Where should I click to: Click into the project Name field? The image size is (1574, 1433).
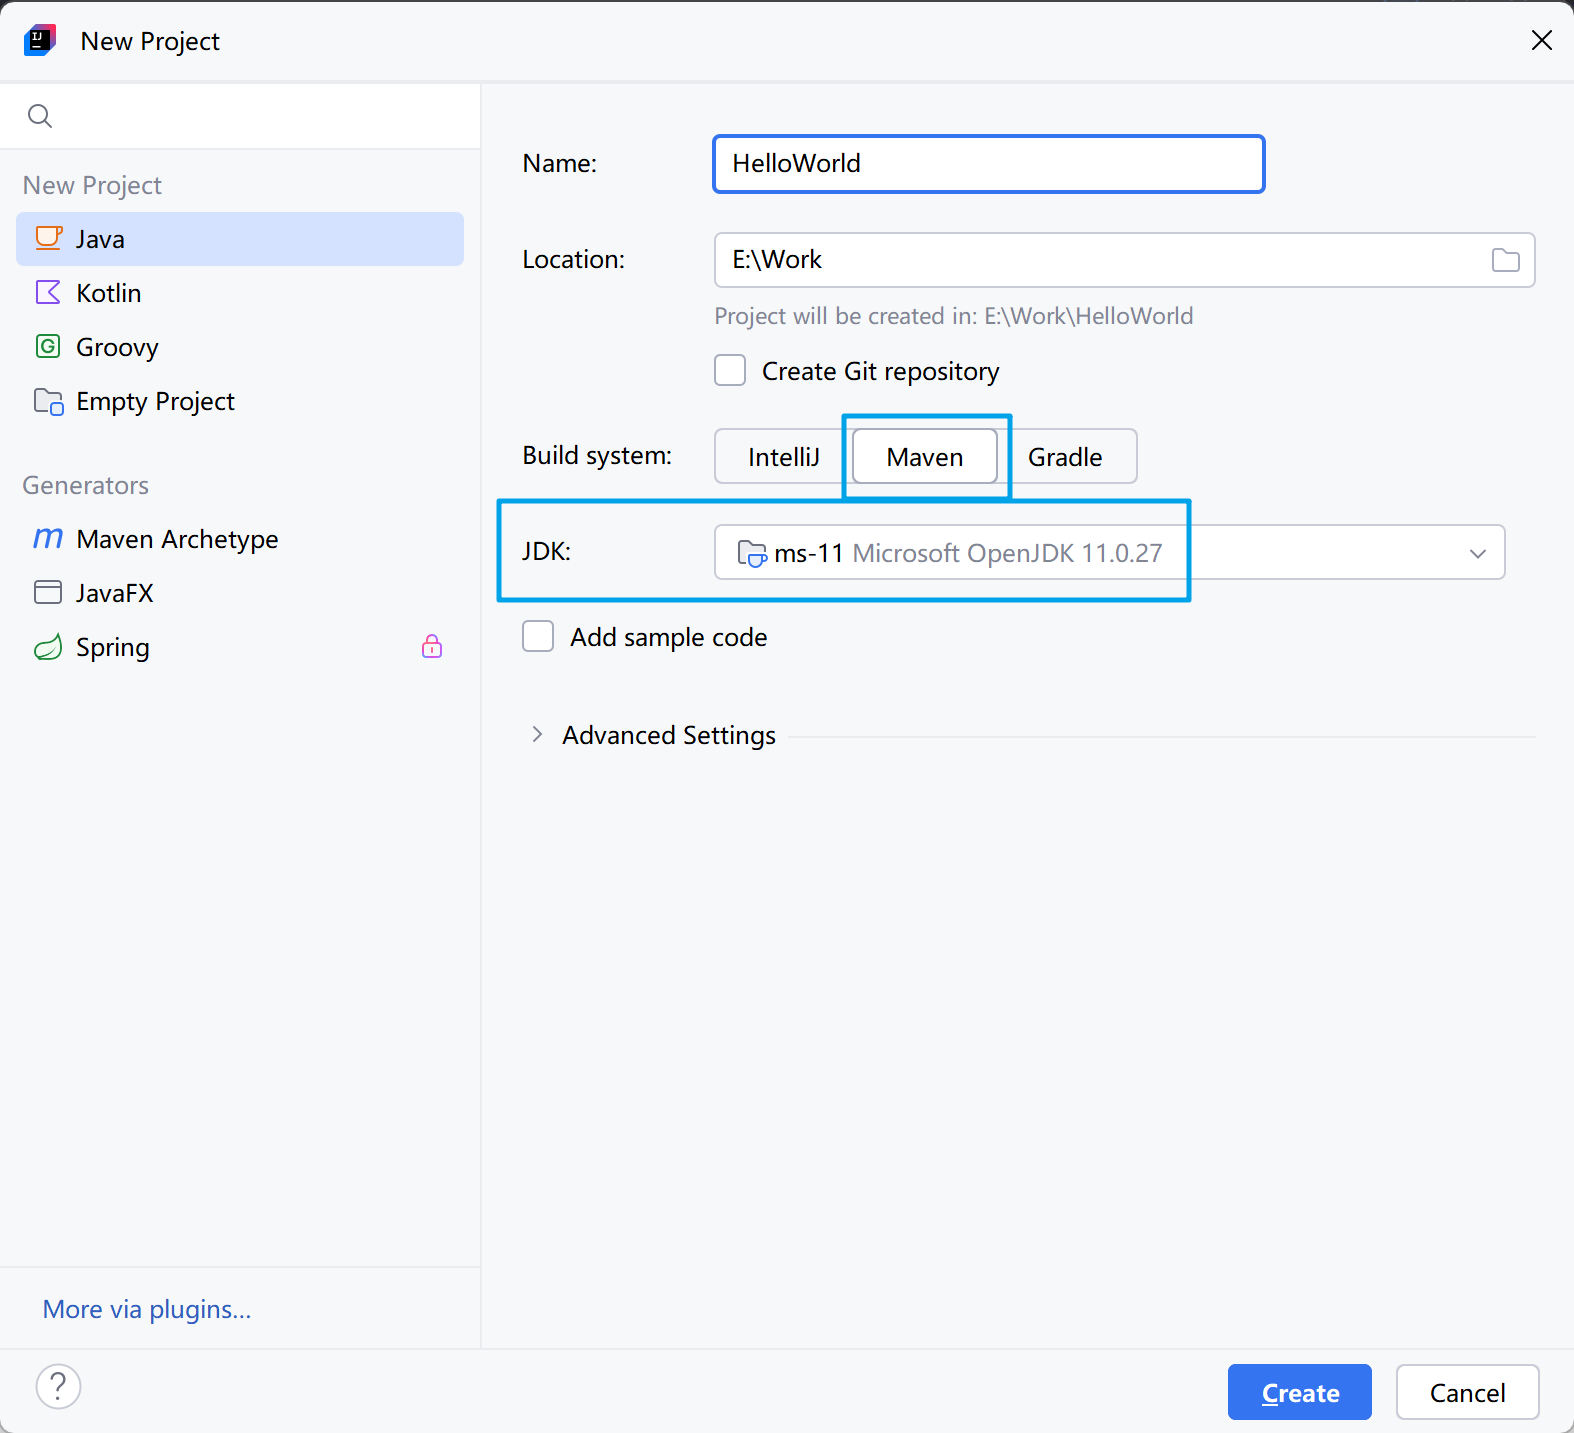coord(988,164)
